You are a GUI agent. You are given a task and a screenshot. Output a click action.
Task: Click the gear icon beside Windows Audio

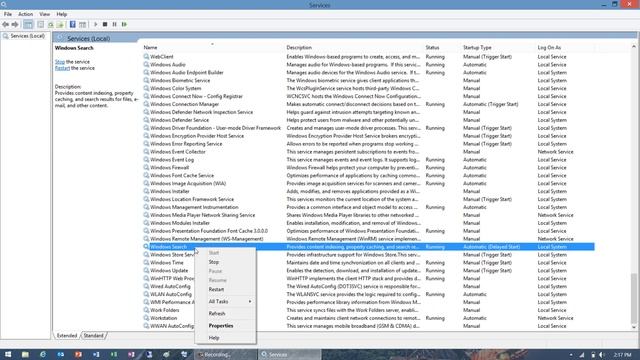[x=146, y=64]
